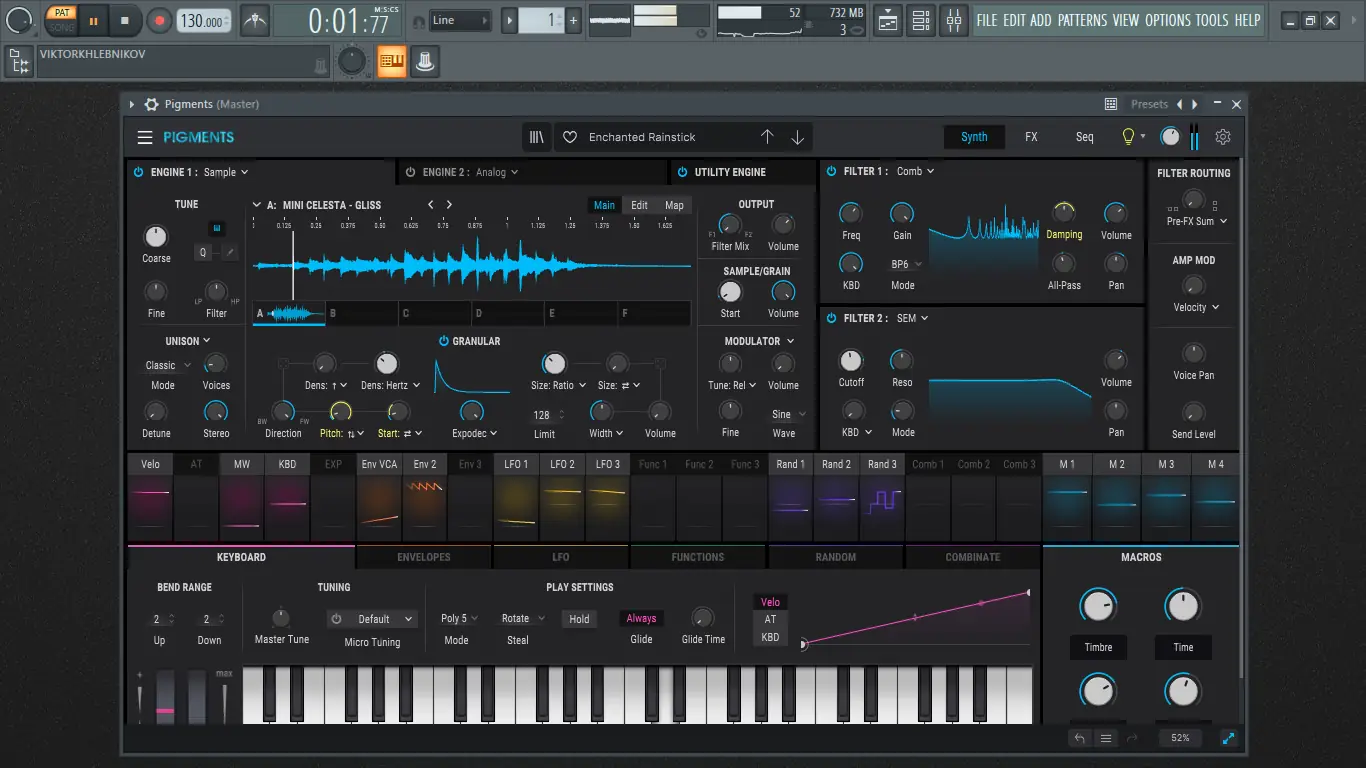The height and width of the screenshot is (768, 1366).
Task: Select AT in the velocity curve list
Action: click(x=770, y=619)
